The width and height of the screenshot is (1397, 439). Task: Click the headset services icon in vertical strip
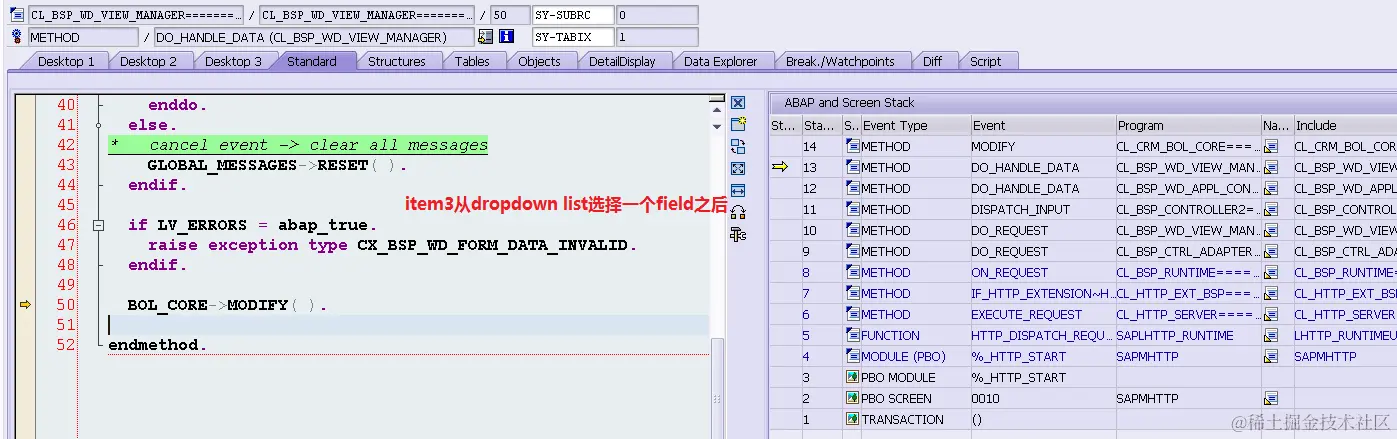point(738,212)
